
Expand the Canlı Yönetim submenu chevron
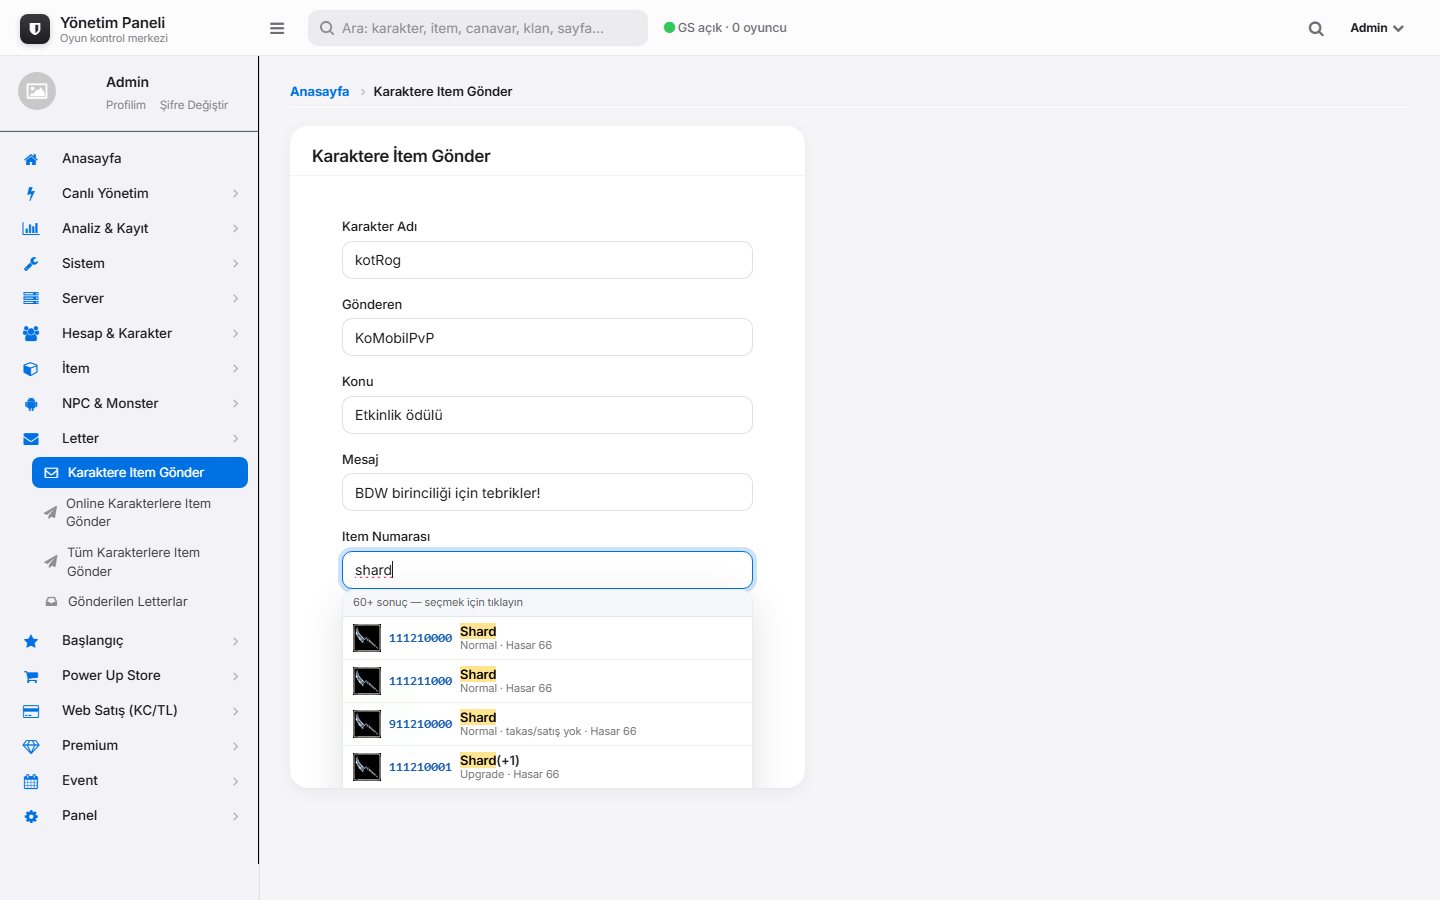click(x=236, y=194)
